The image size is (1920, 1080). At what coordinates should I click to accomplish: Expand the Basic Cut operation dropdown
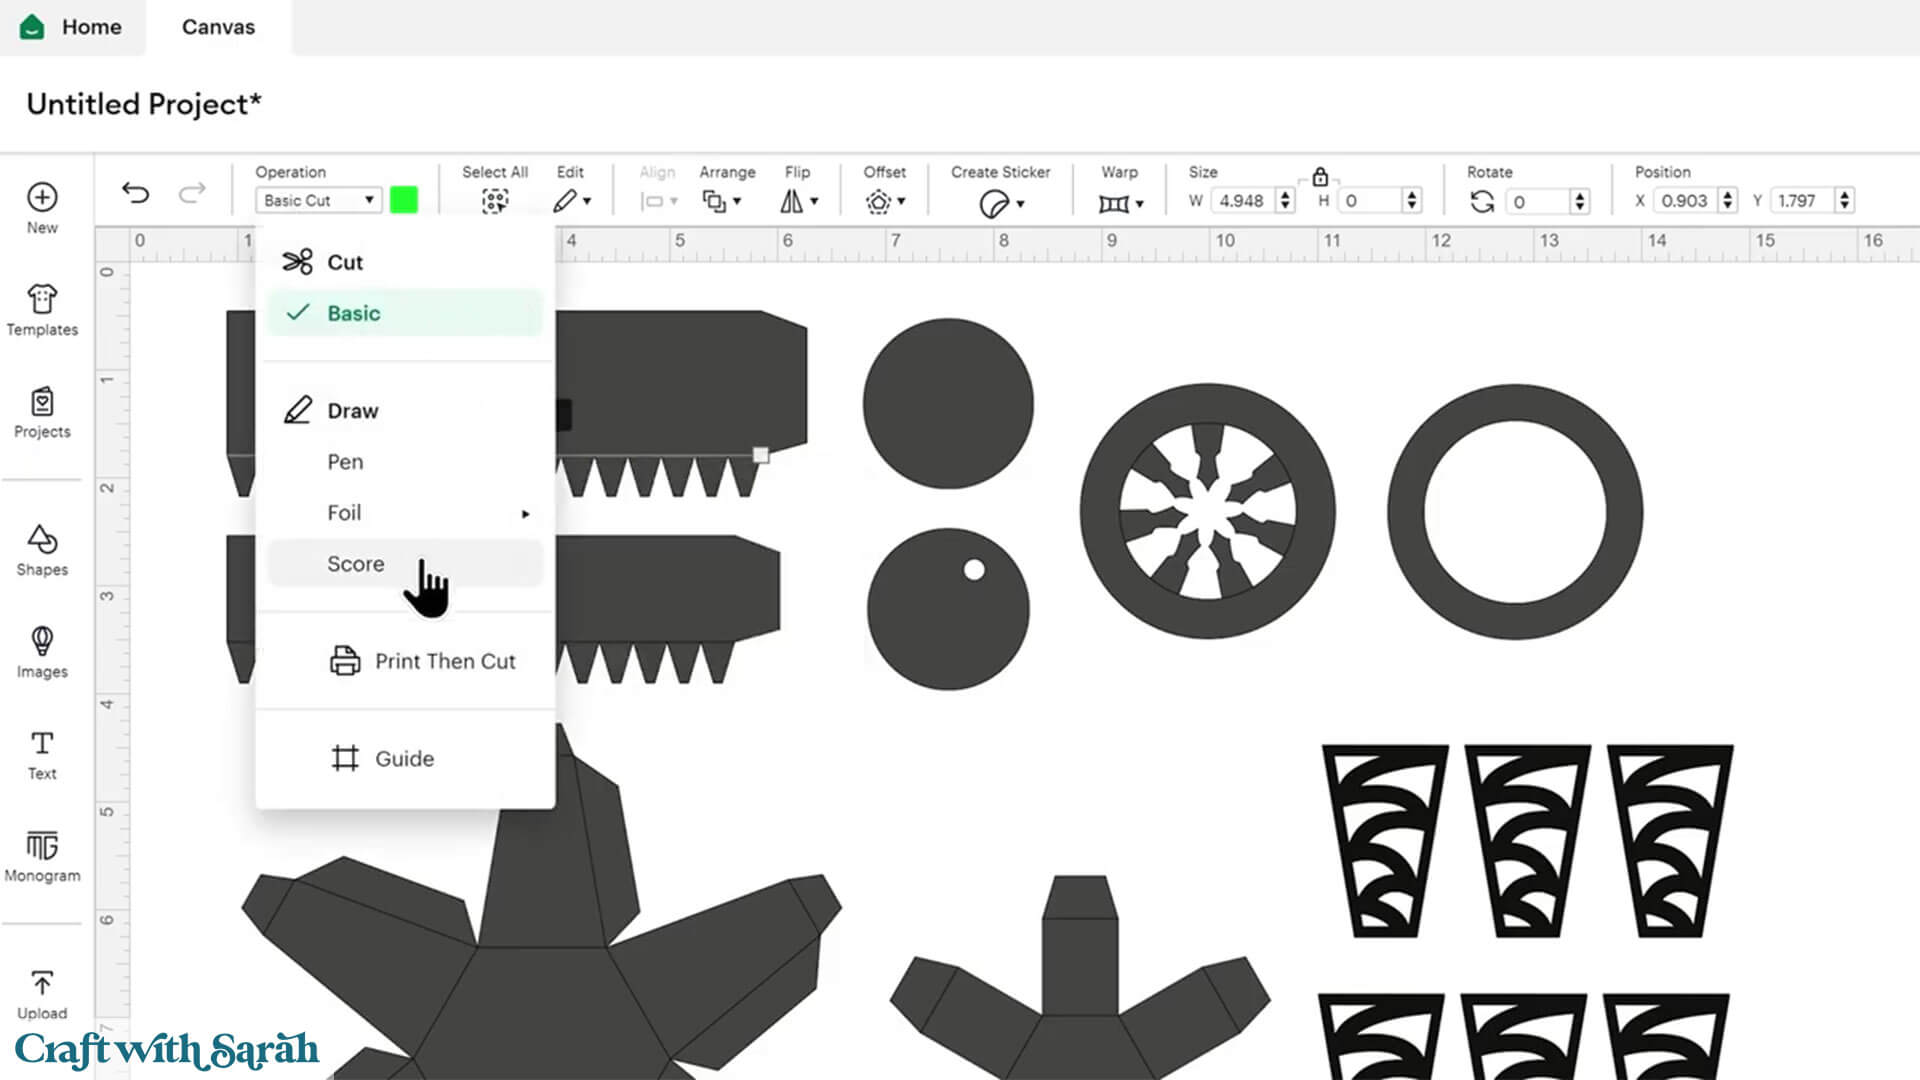click(318, 200)
